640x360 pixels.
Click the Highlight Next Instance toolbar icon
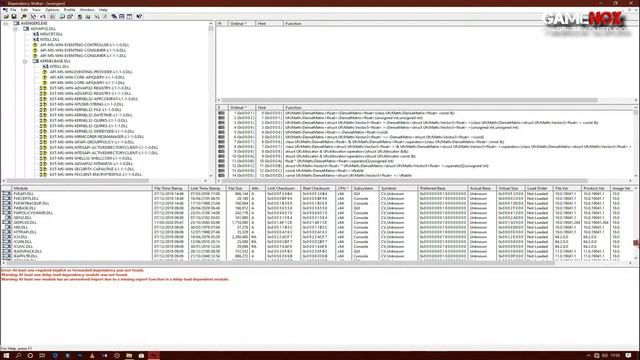click(97, 17)
